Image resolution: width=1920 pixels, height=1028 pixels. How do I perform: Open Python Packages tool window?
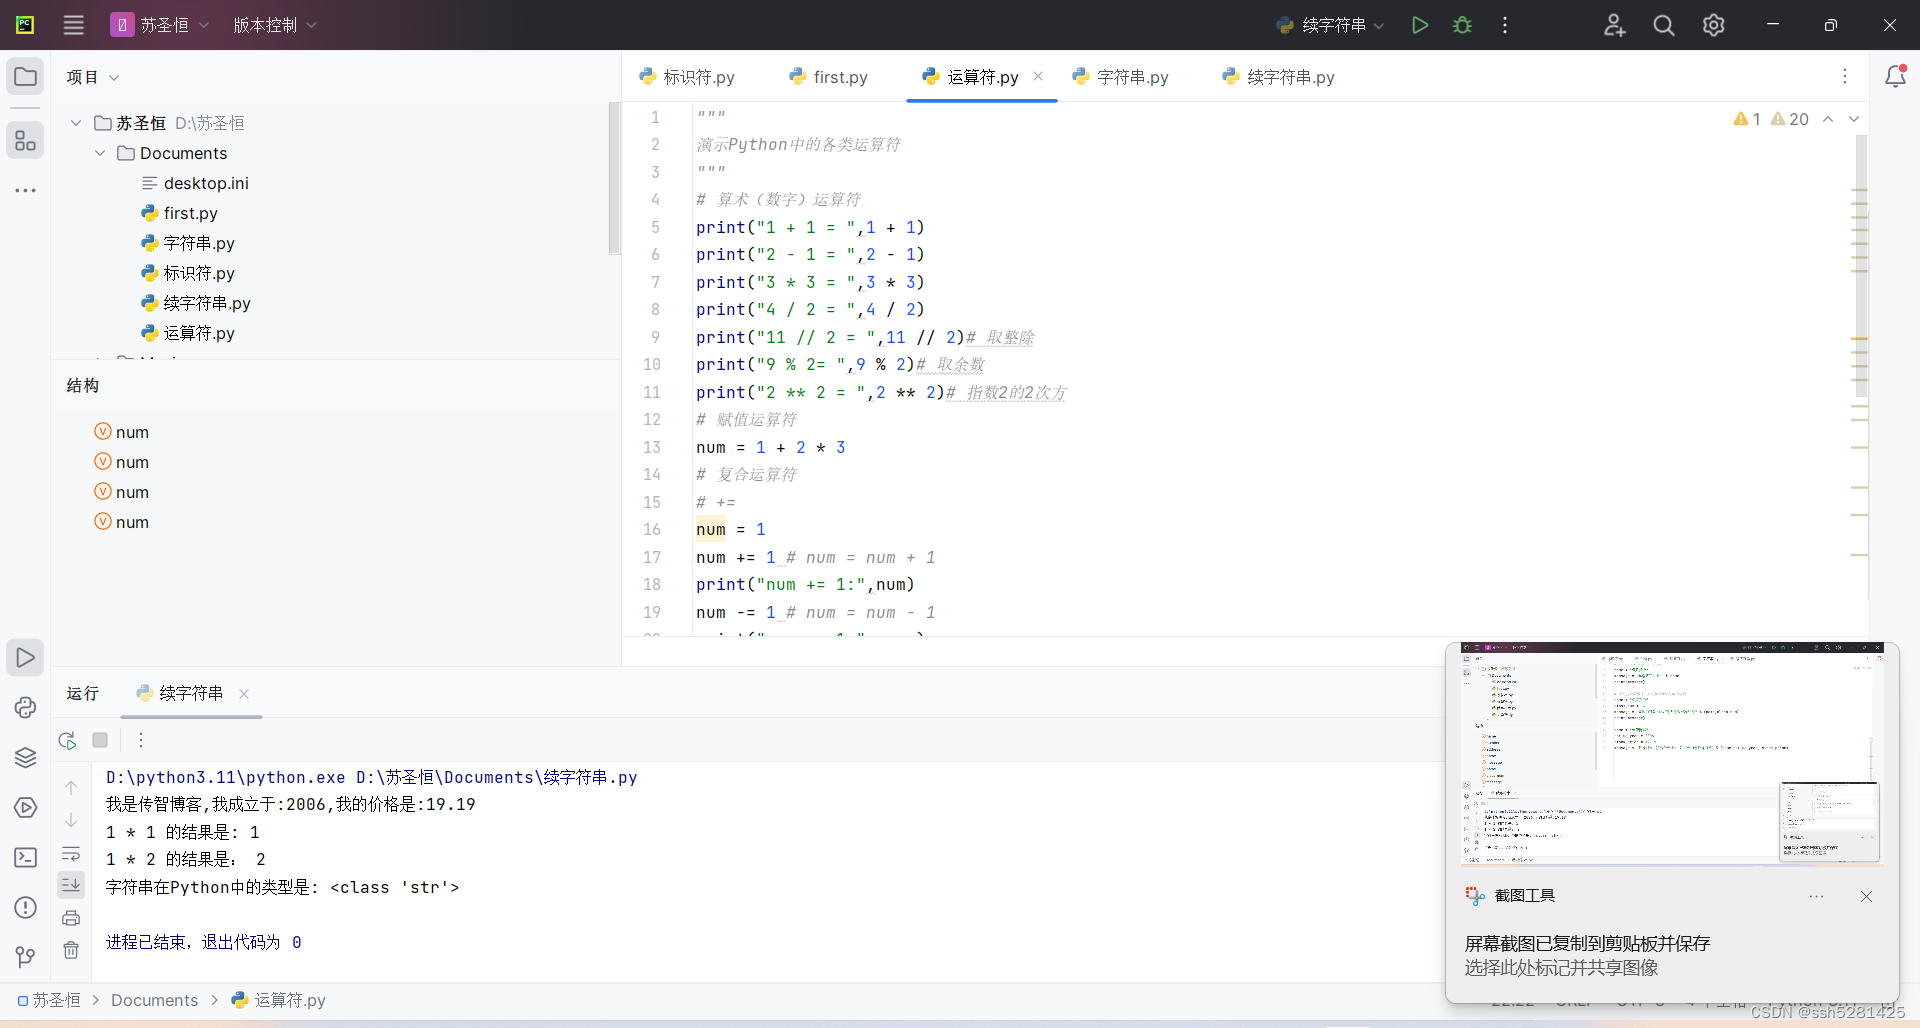click(26, 708)
